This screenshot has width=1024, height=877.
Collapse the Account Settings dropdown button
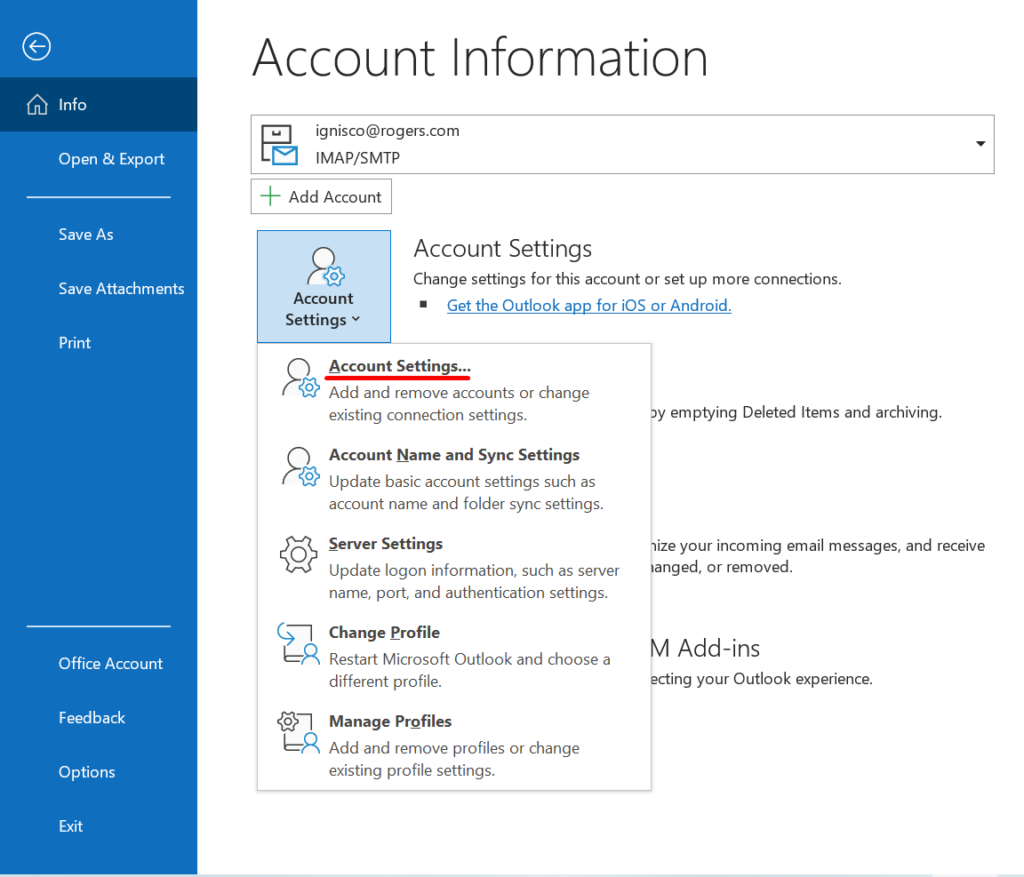point(324,286)
